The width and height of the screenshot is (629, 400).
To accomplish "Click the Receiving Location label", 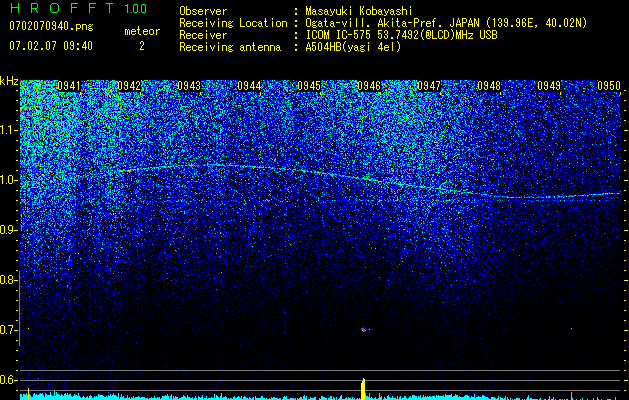I will pyautogui.click(x=233, y=23).
